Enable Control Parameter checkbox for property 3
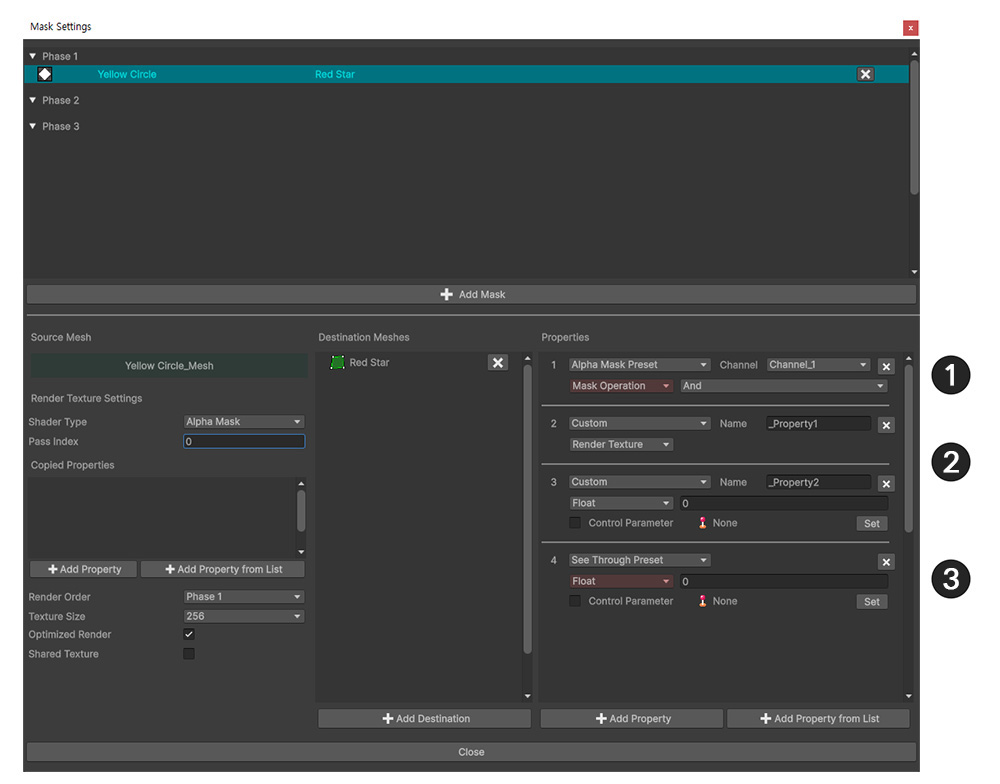 575,522
